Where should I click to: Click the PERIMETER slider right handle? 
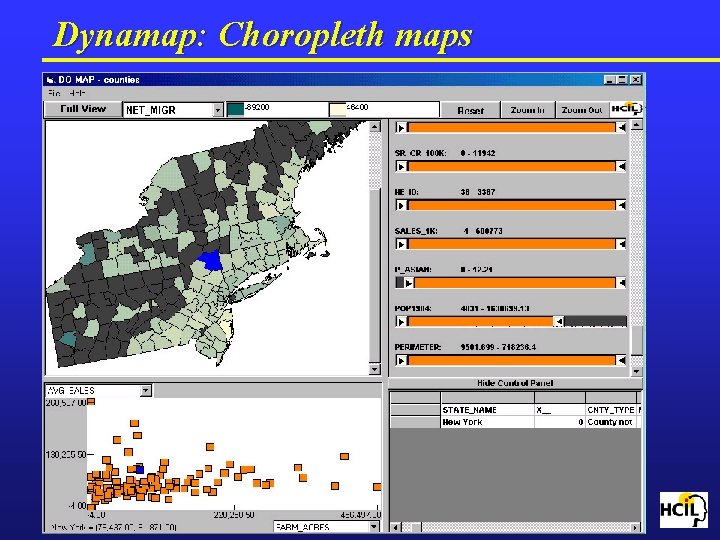click(621, 360)
